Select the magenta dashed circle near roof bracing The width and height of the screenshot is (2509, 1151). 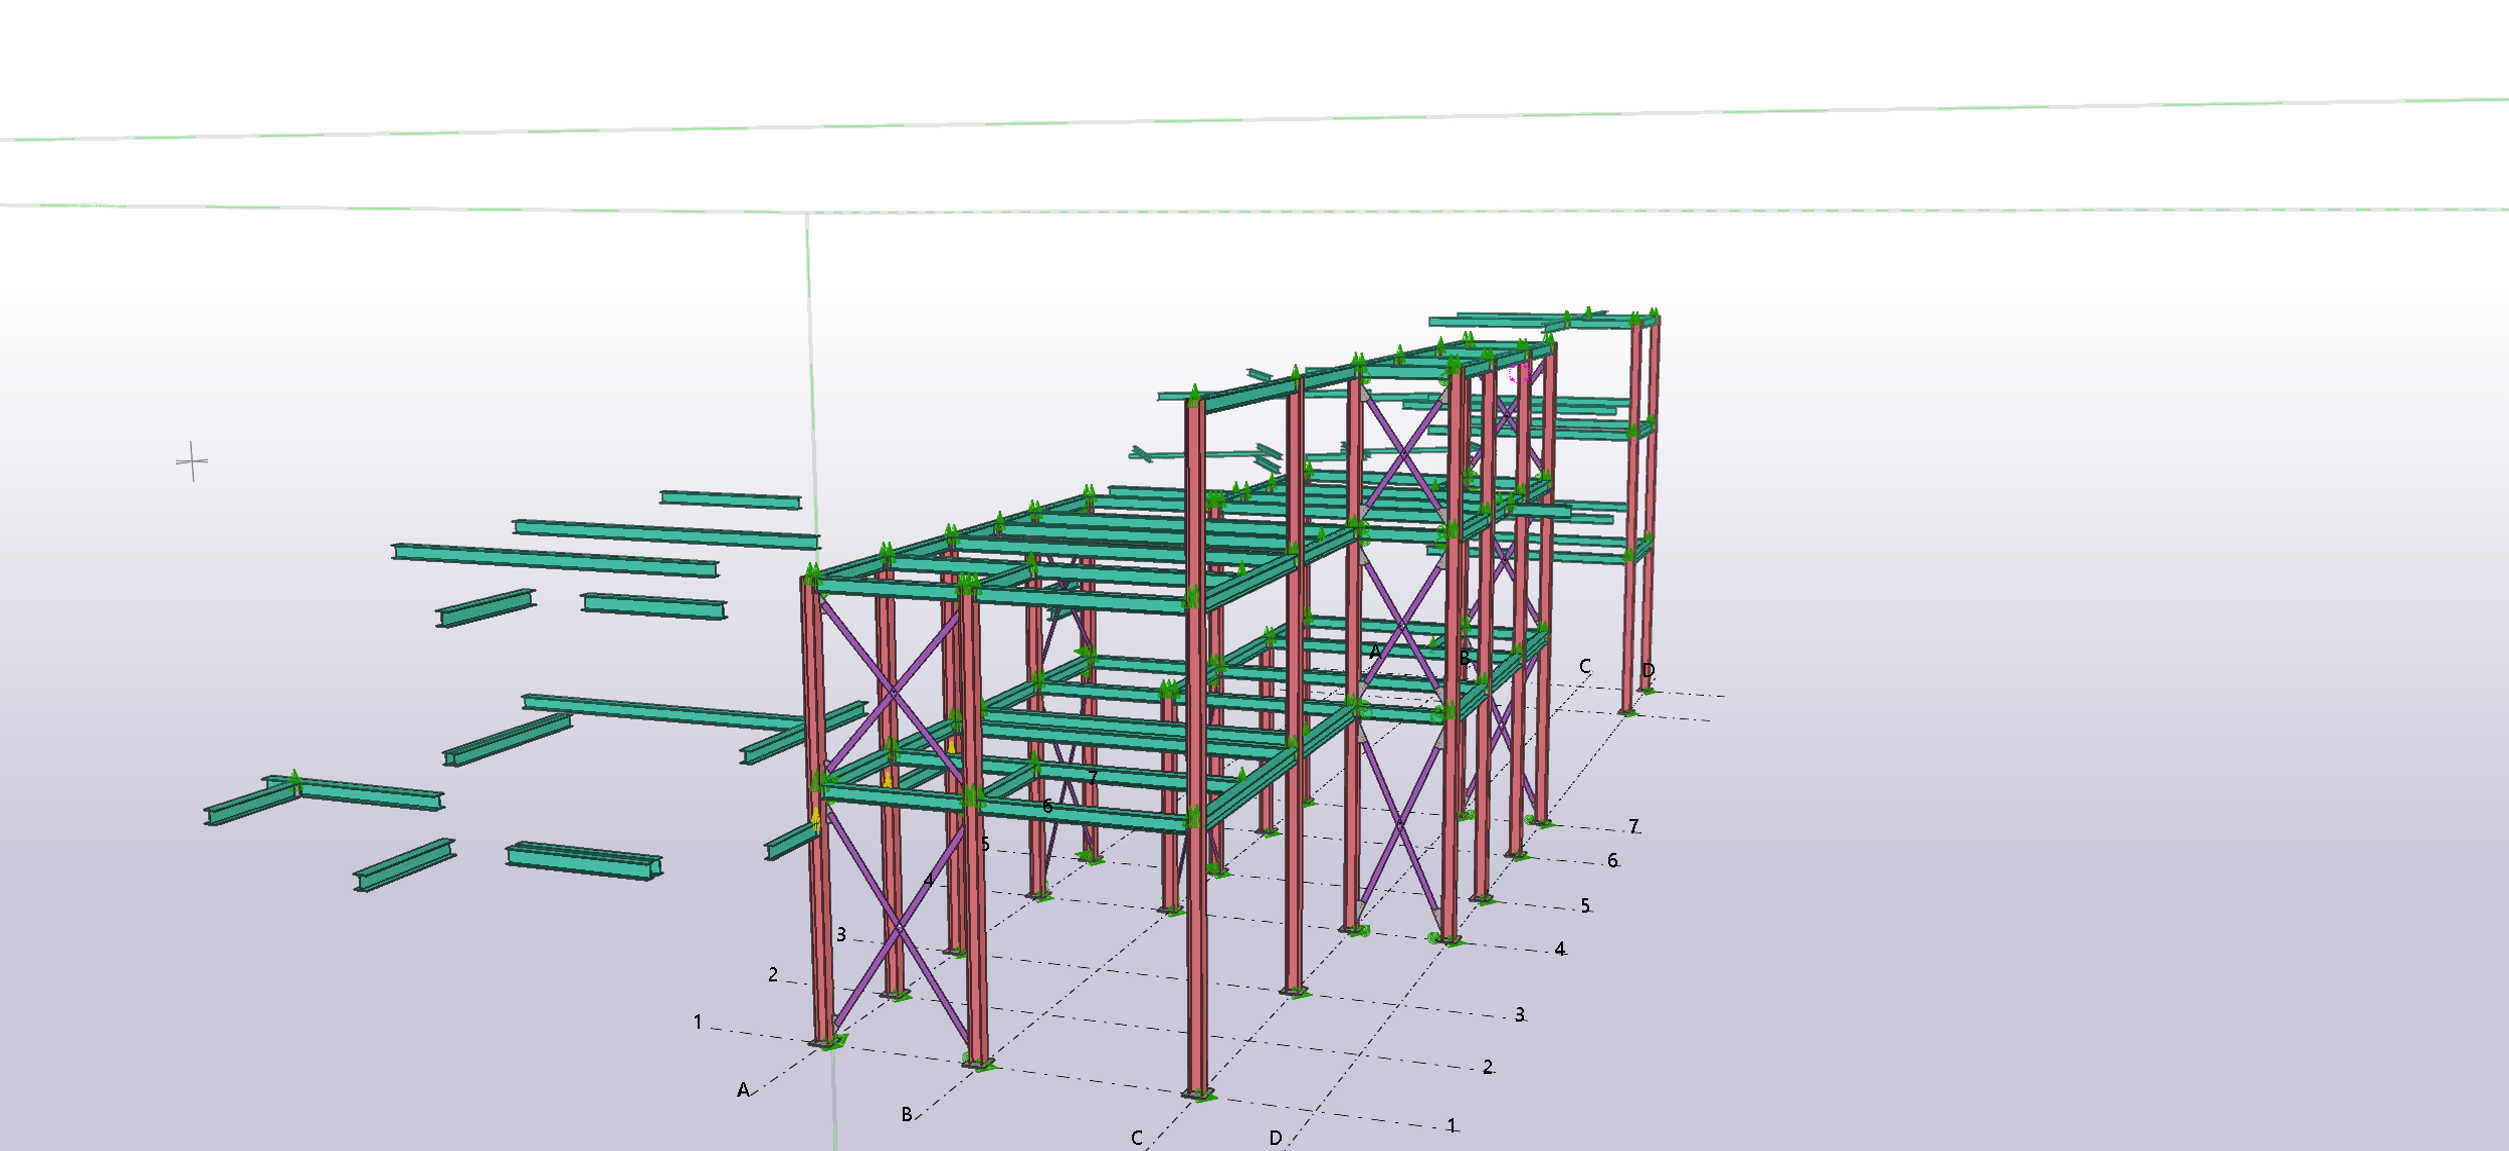[1519, 374]
